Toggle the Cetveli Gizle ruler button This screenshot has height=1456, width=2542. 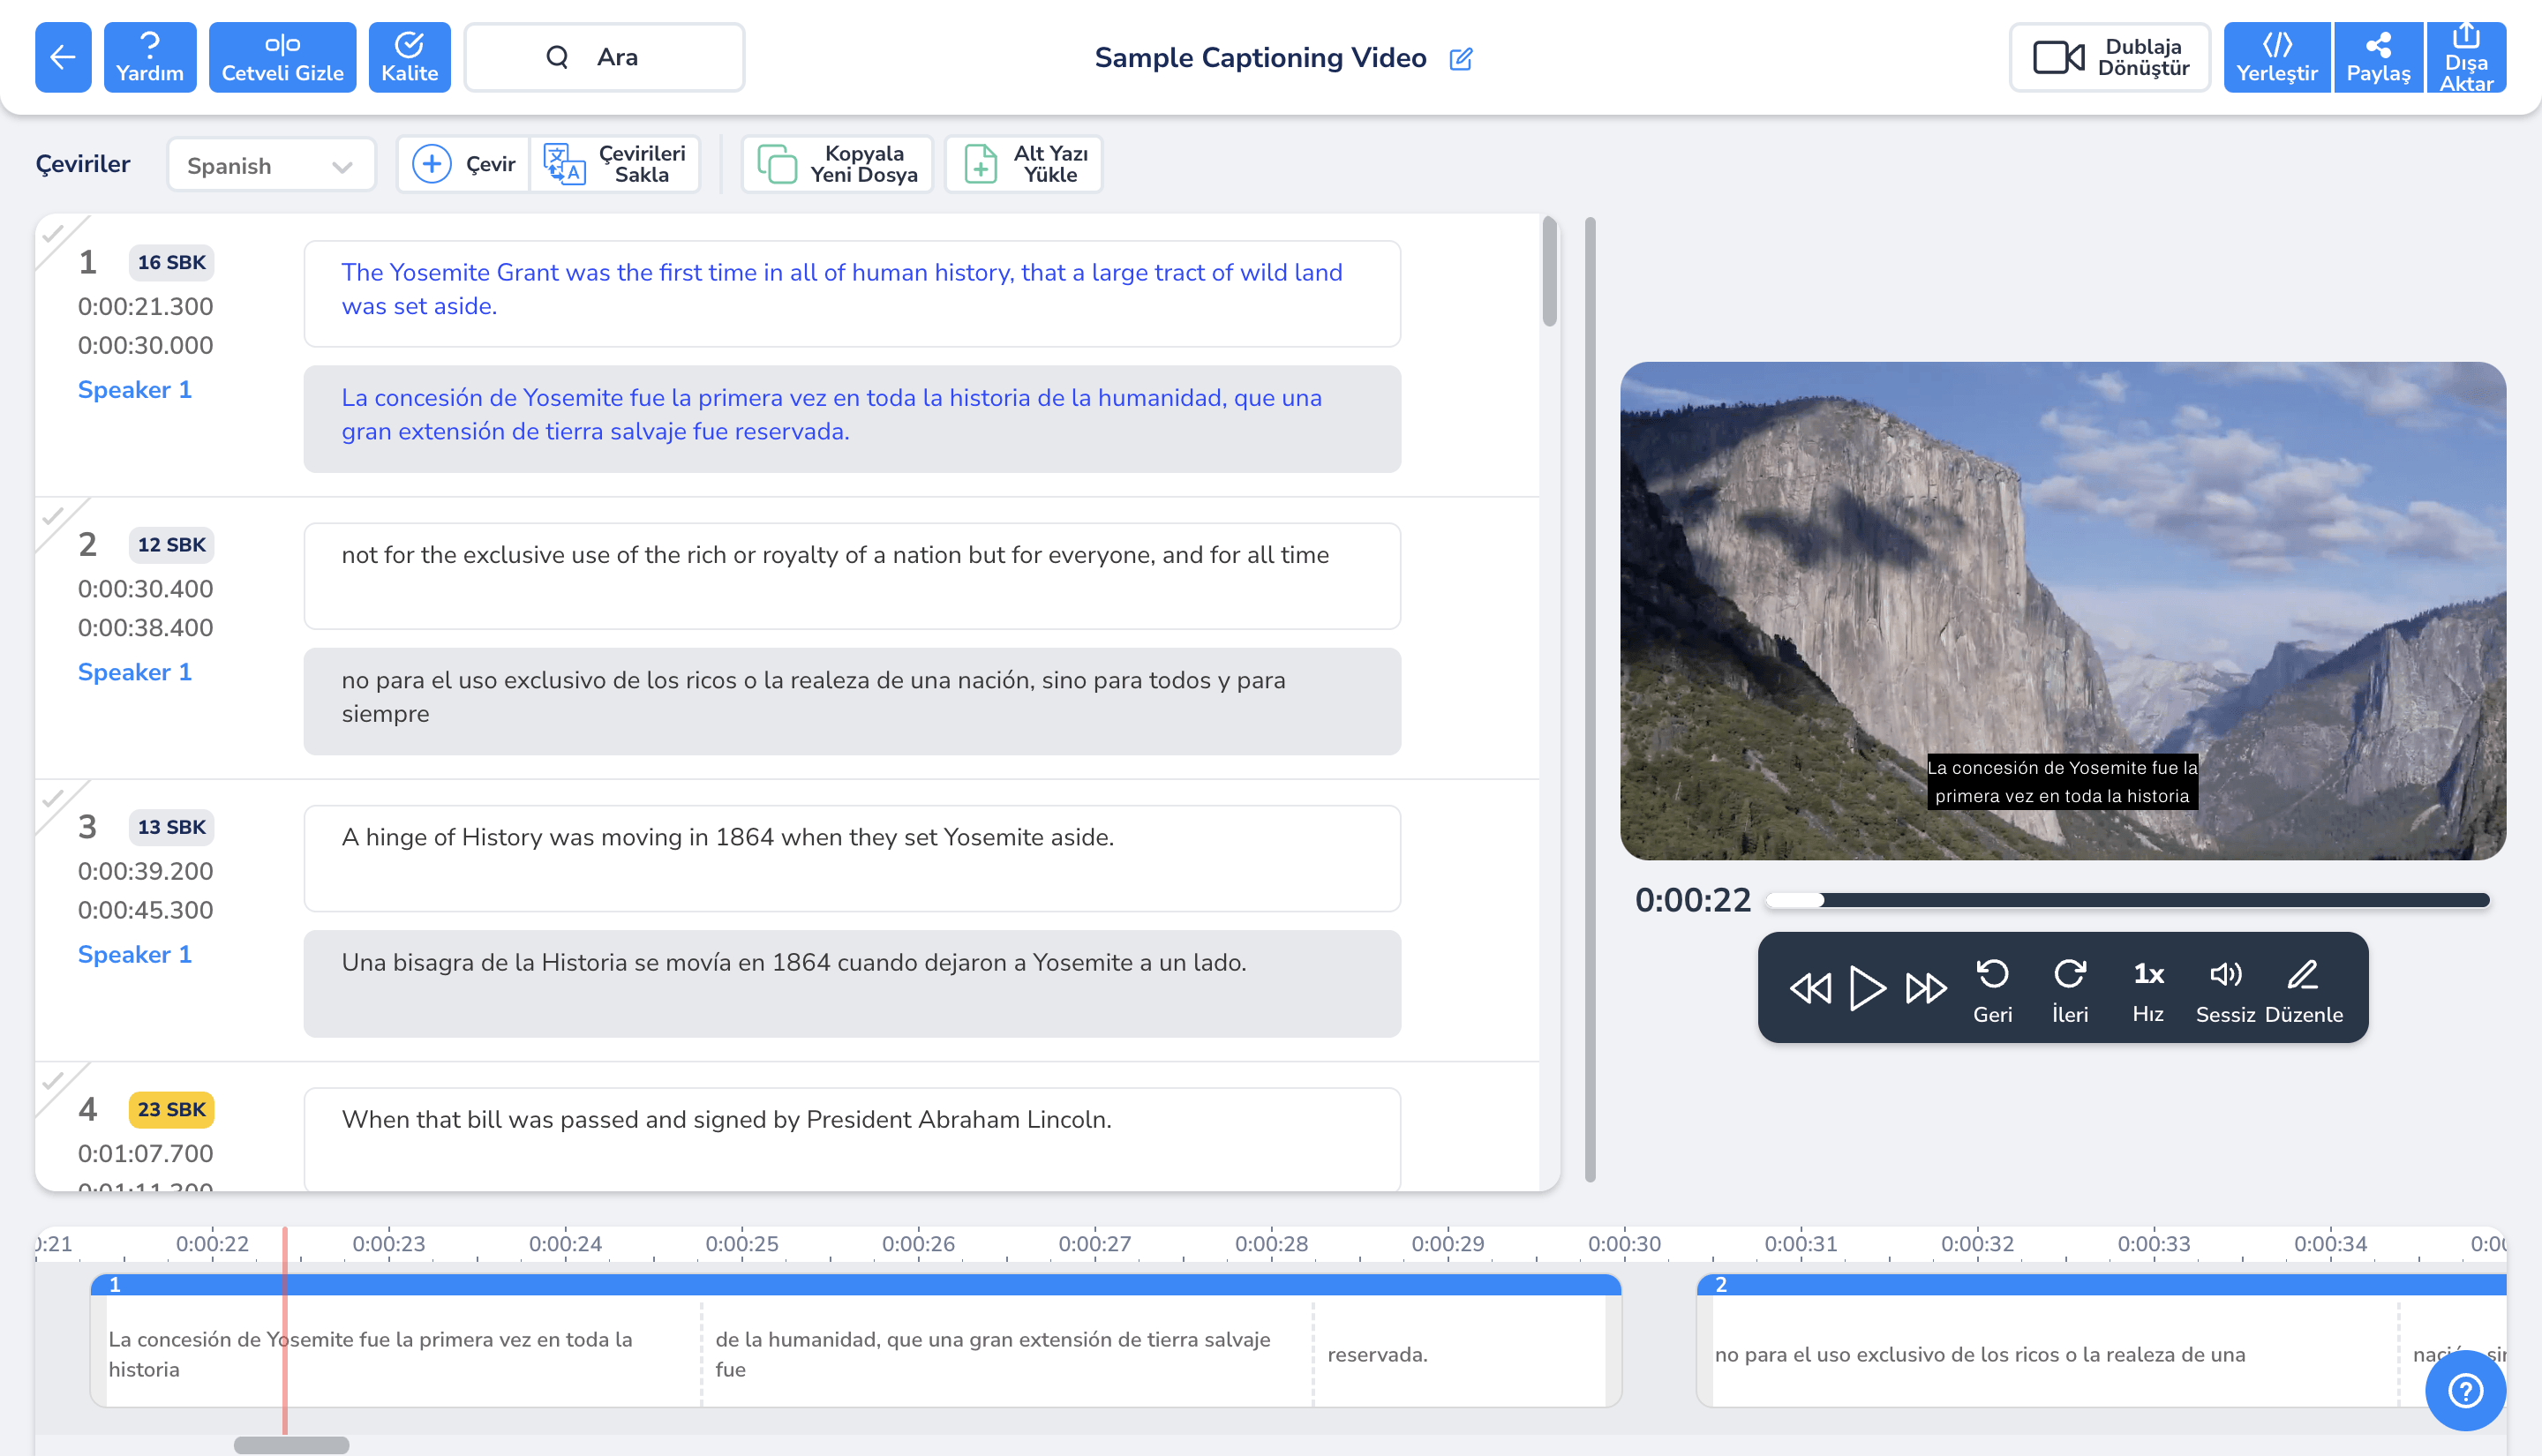tap(282, 57)
